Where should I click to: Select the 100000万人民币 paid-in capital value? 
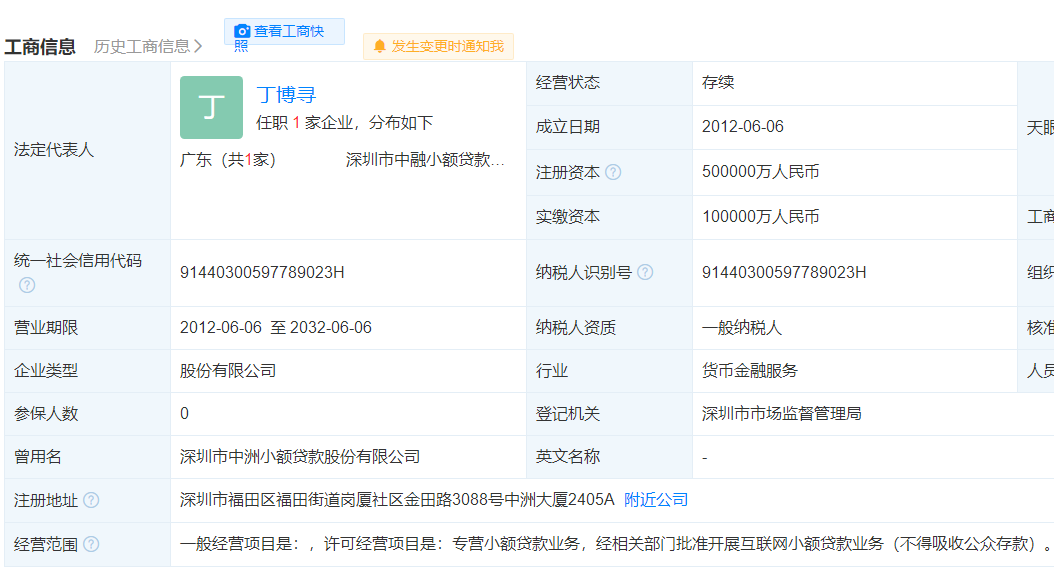click(760, 217)
